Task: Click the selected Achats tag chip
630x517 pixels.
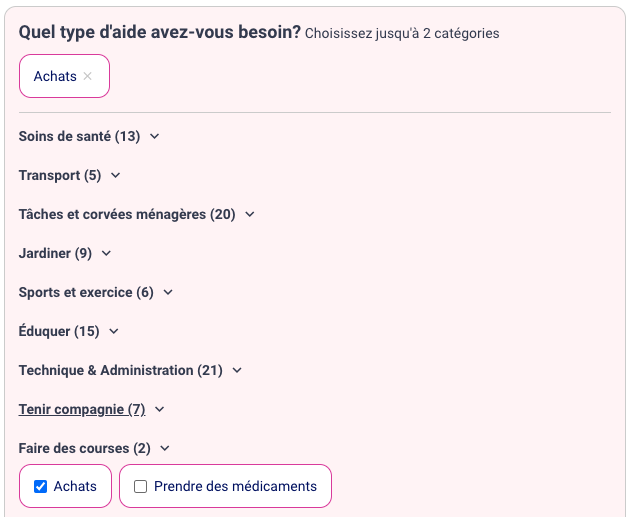Action: click(55, 77)
